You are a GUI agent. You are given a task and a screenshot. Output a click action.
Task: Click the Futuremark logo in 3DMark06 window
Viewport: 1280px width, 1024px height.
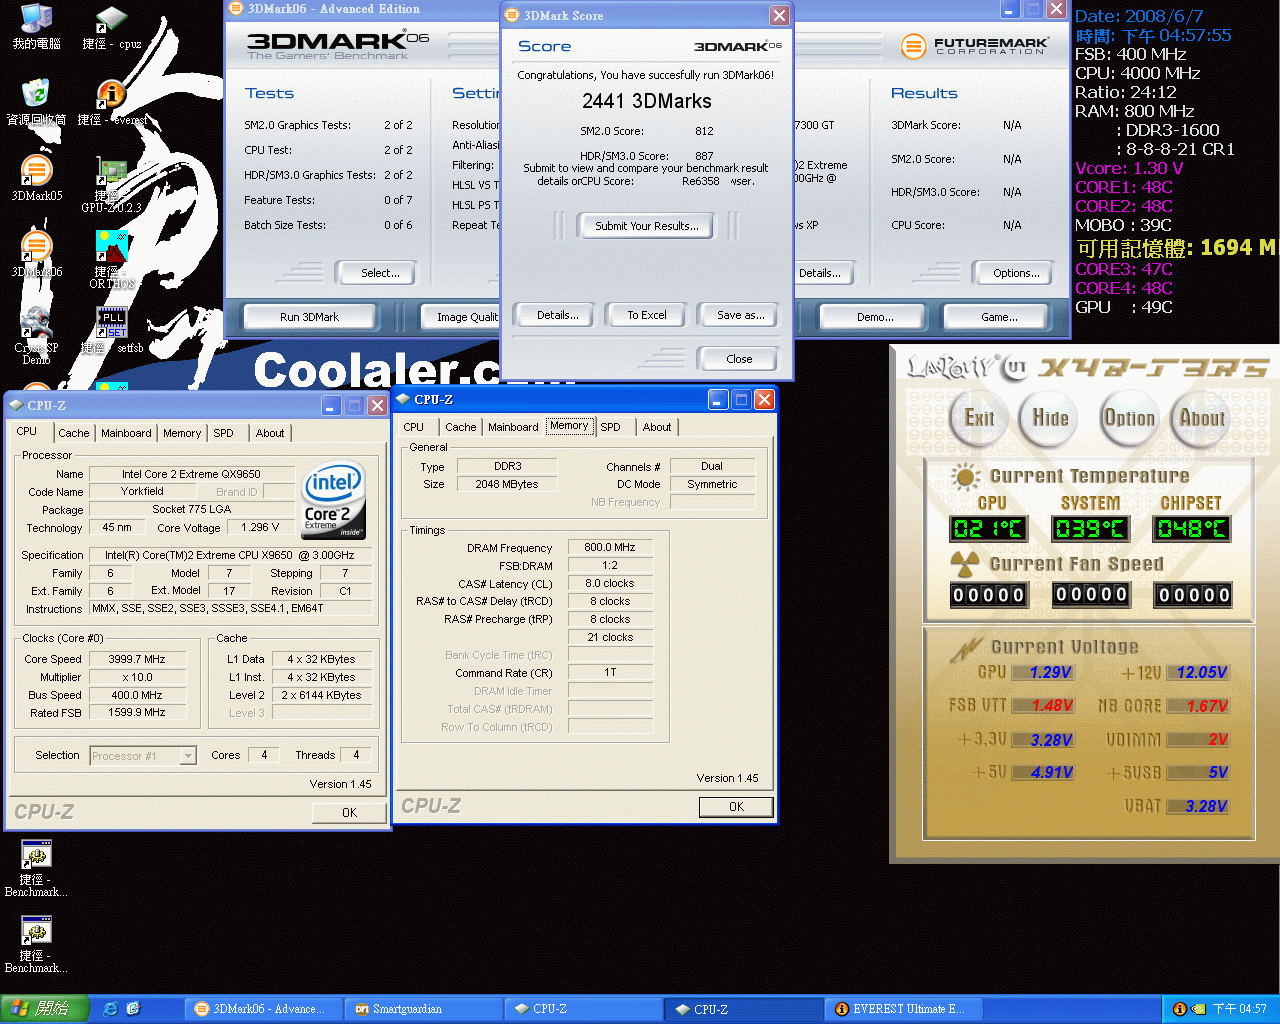[x=974, y=46]
